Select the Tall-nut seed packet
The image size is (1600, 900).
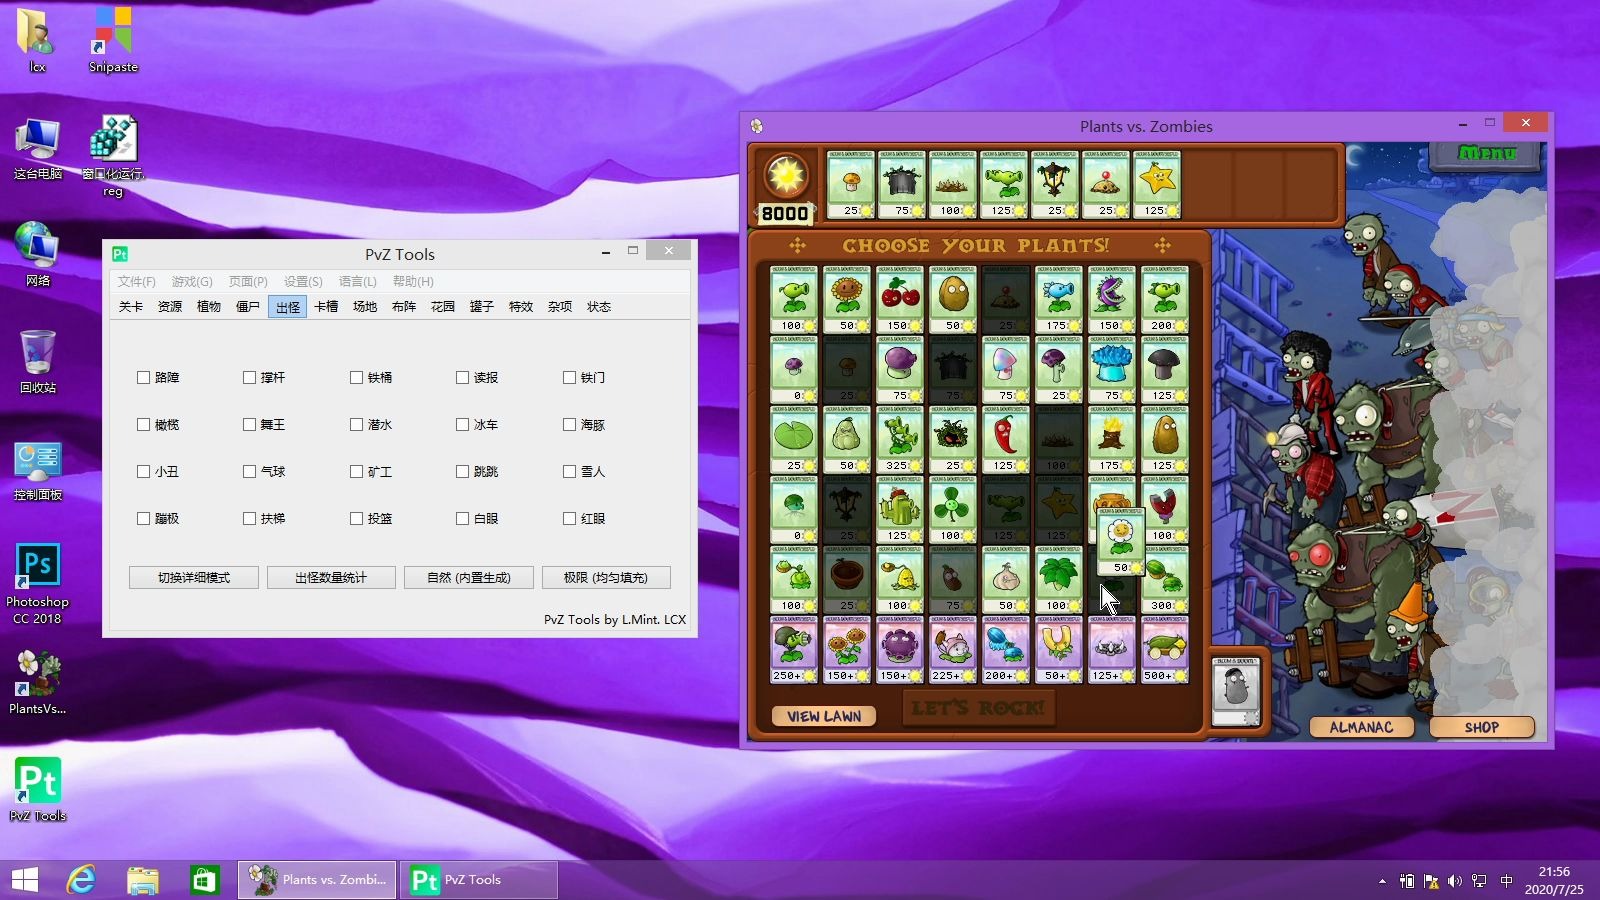point(1164,439)
